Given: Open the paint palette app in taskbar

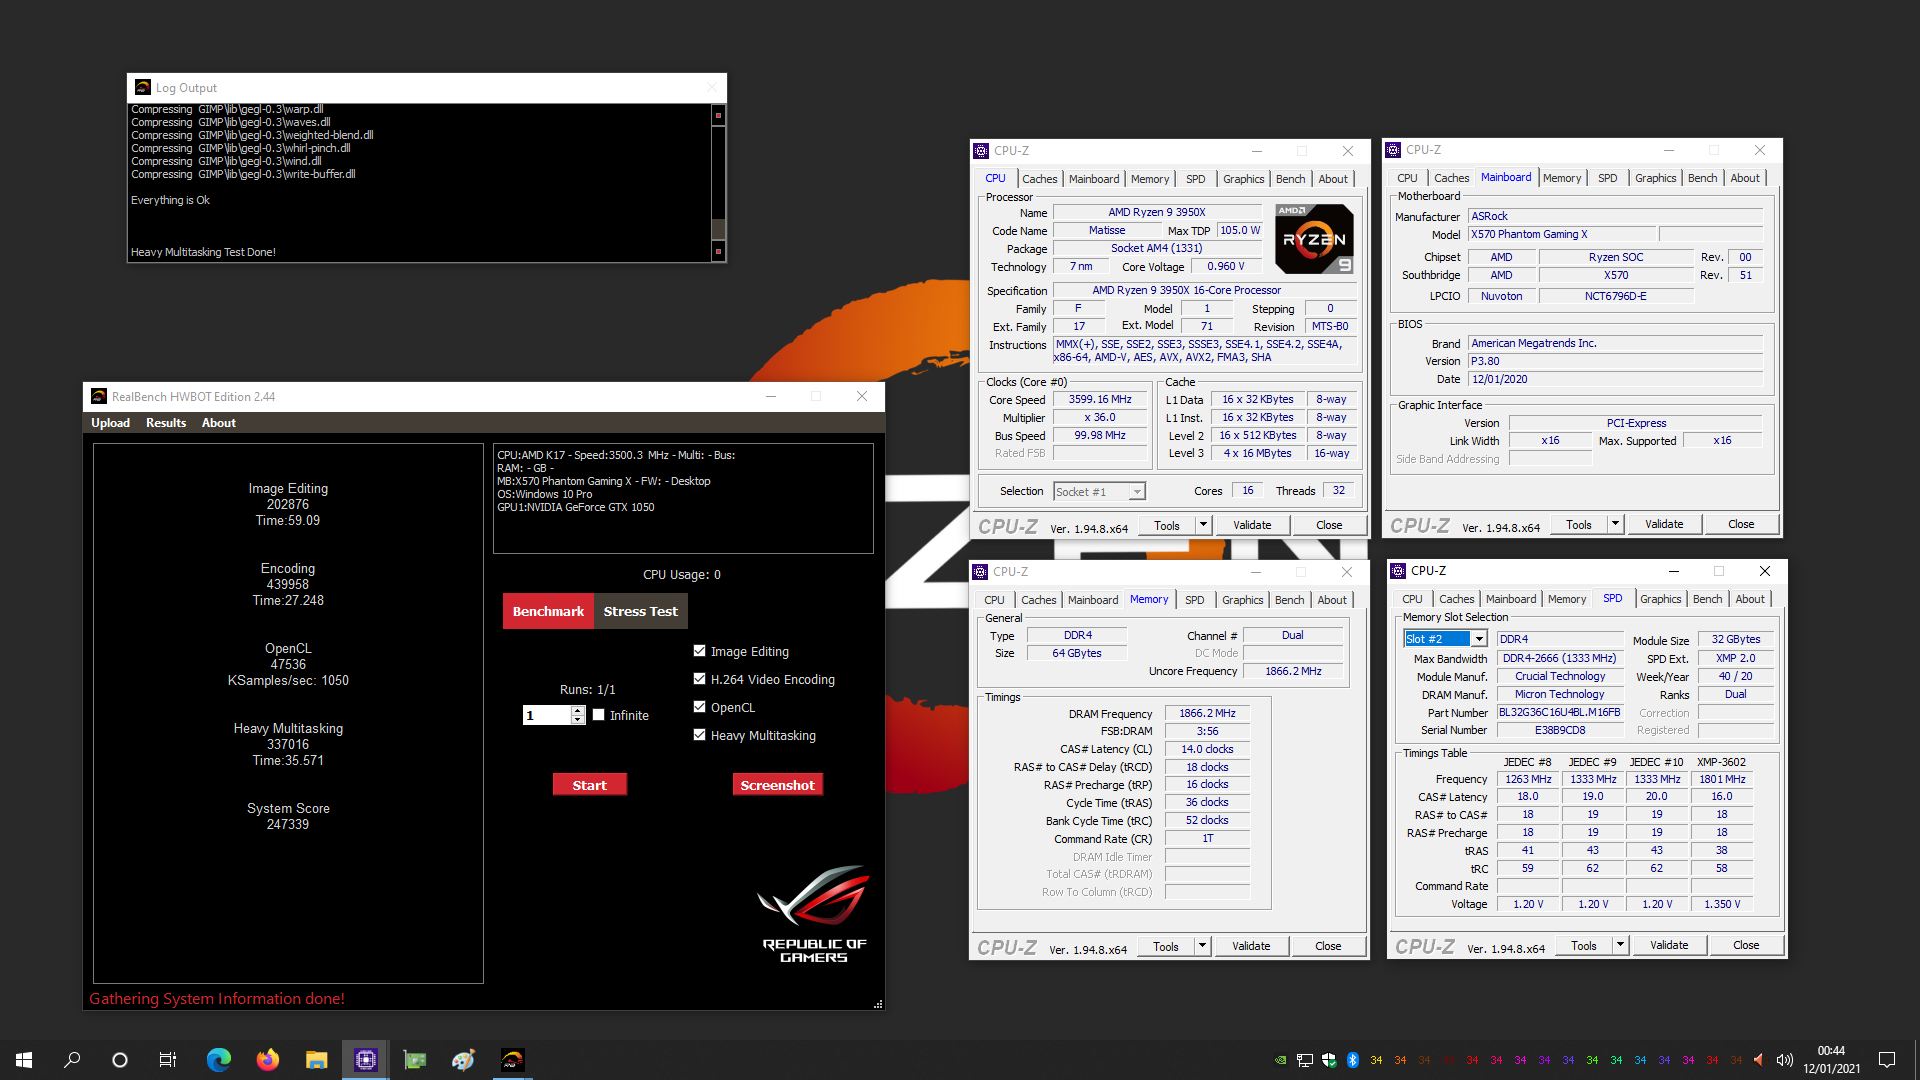Looking at the screenshot, I should click(463, 1060).
